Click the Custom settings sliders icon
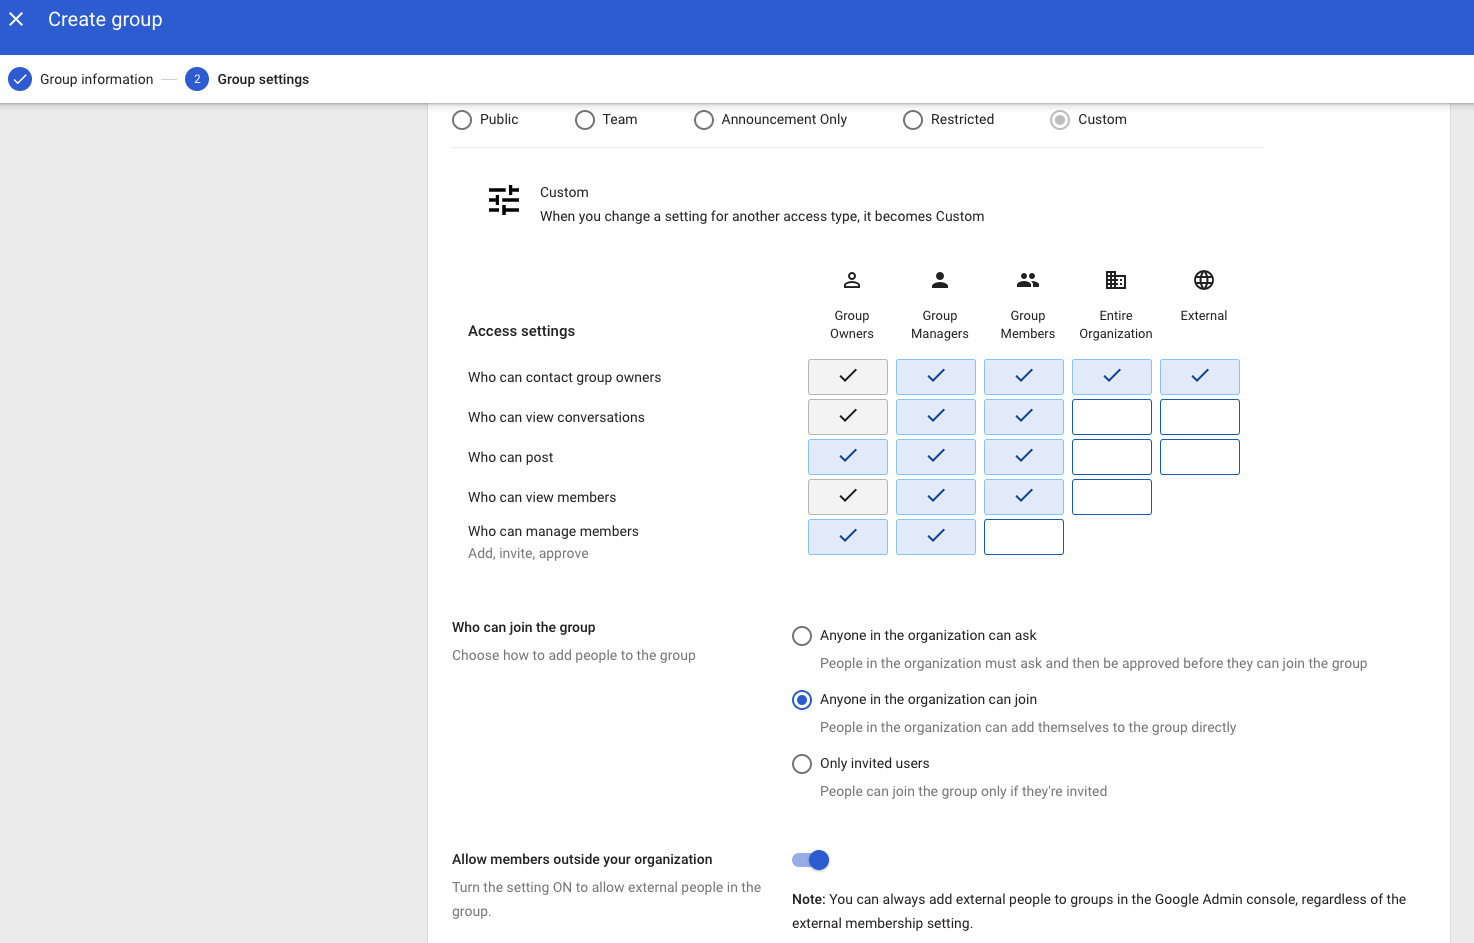This screenshot has width=1474, height=943. [504, 200]
